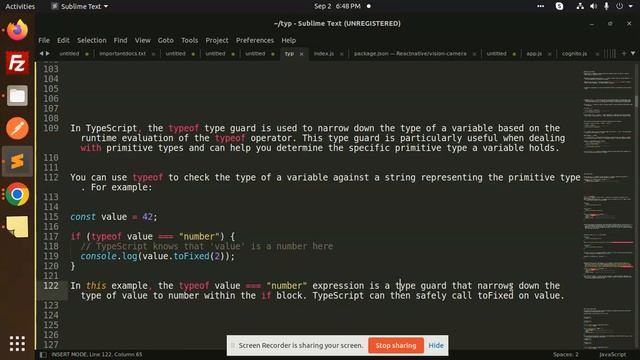Close the typ tab
Viewport: 640px width, 360px height.
[x=302, y=54]
